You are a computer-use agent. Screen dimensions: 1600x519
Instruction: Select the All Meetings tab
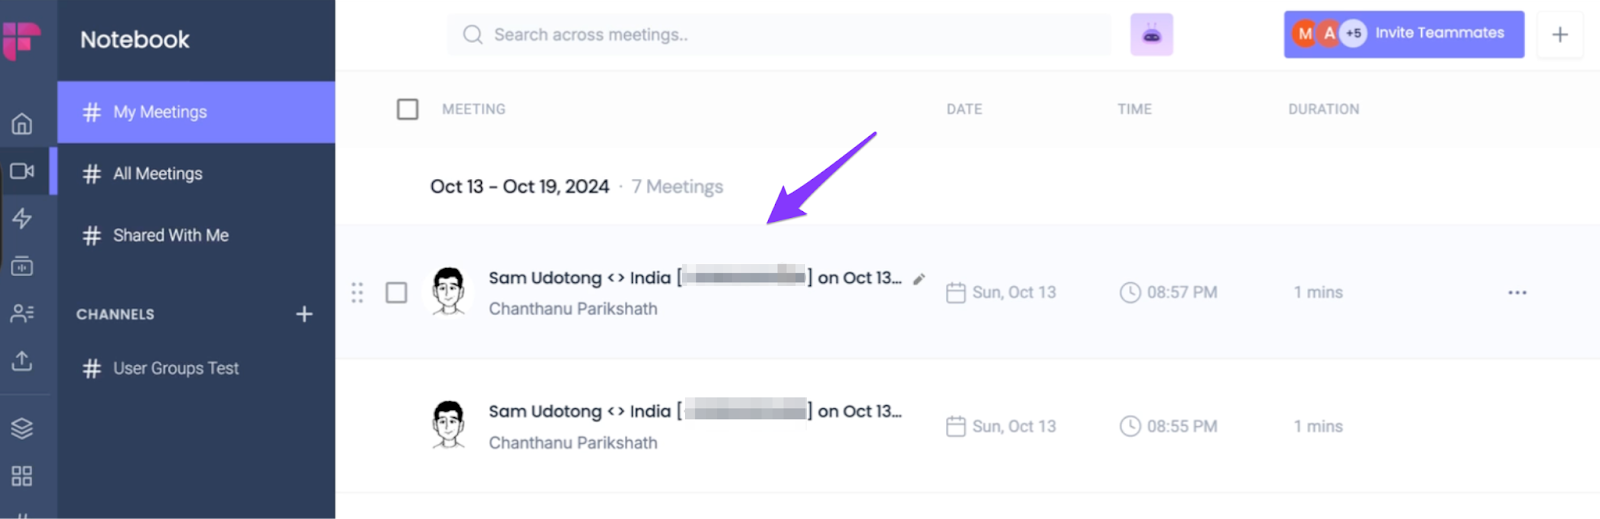tap(158, 174)
